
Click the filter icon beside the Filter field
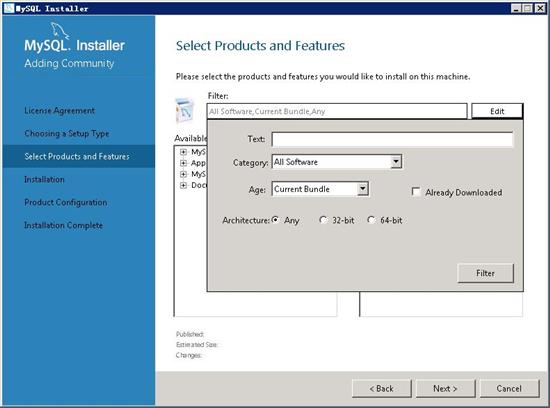(x=184, y=111)
